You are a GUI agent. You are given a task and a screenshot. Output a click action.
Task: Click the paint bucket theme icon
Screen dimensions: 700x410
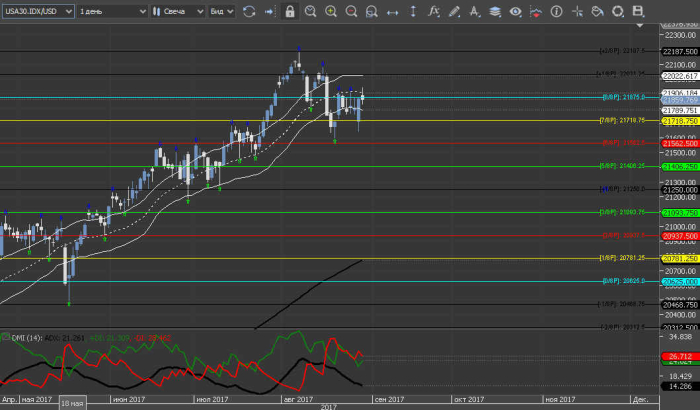pos(597,12)
